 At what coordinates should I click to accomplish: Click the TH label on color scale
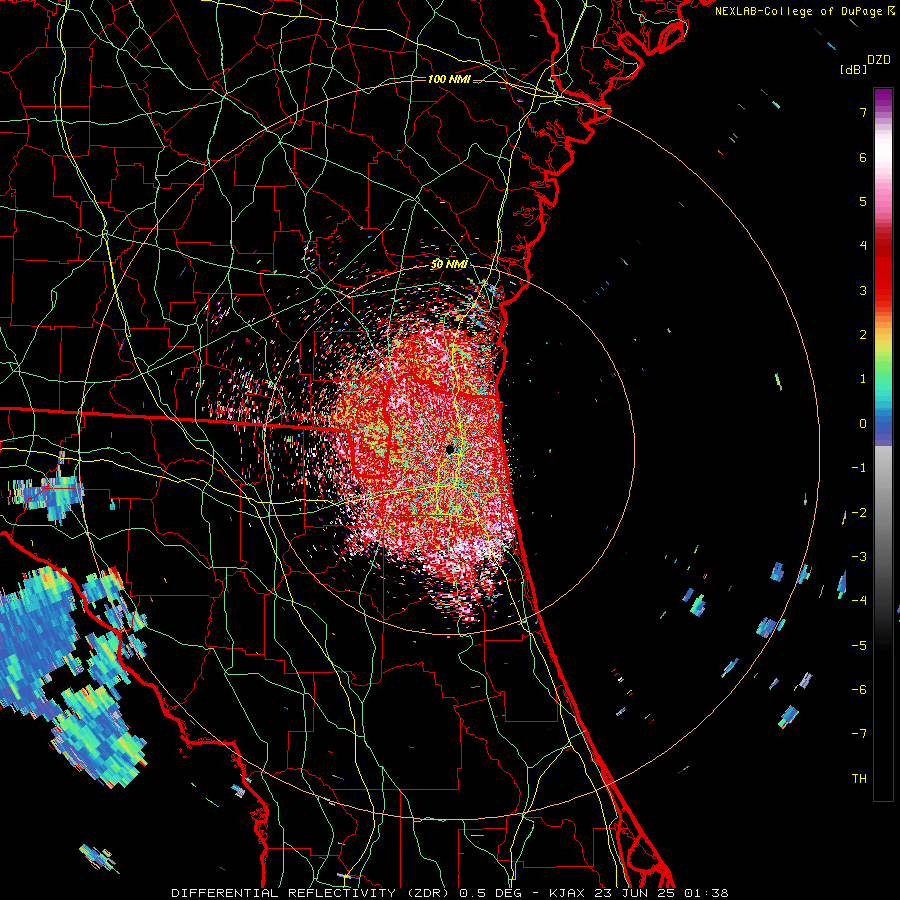pyautogui.click(x=859, y=778)
